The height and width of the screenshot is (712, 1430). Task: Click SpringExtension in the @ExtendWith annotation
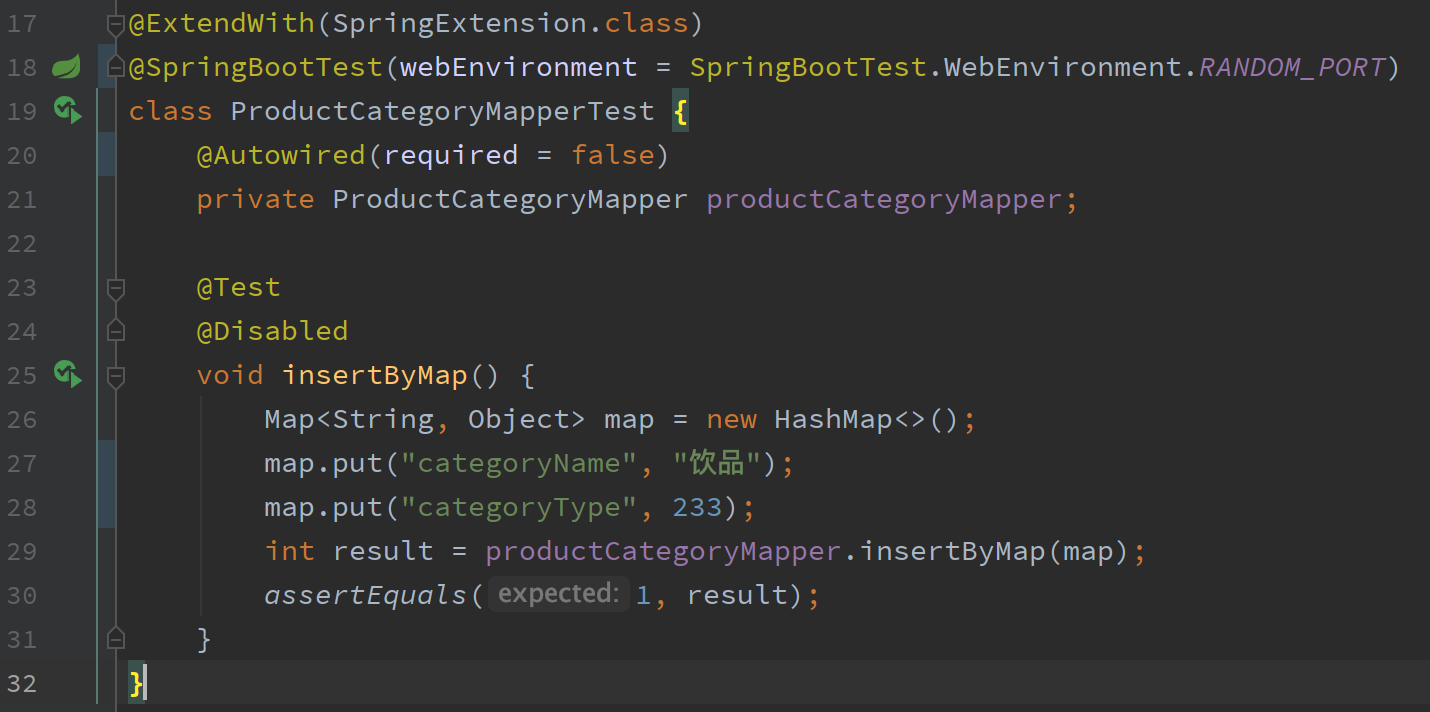[x=460, y=23]
